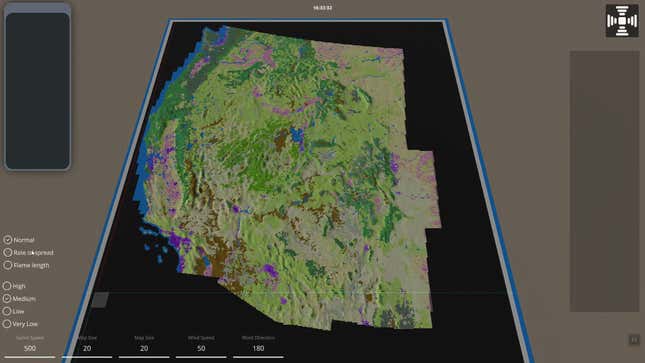
Task: Click the first size field showing 20
Action: (87, 348)
